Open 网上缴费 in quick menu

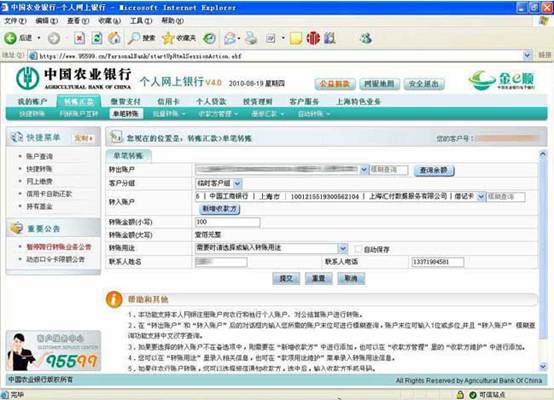coord(40,181)
